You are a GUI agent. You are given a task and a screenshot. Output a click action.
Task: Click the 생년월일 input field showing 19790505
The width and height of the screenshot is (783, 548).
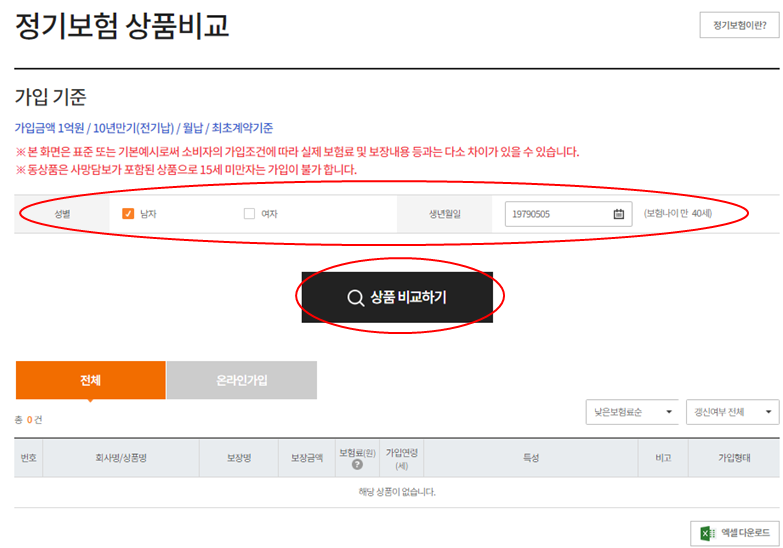click(x=568, y=214)
